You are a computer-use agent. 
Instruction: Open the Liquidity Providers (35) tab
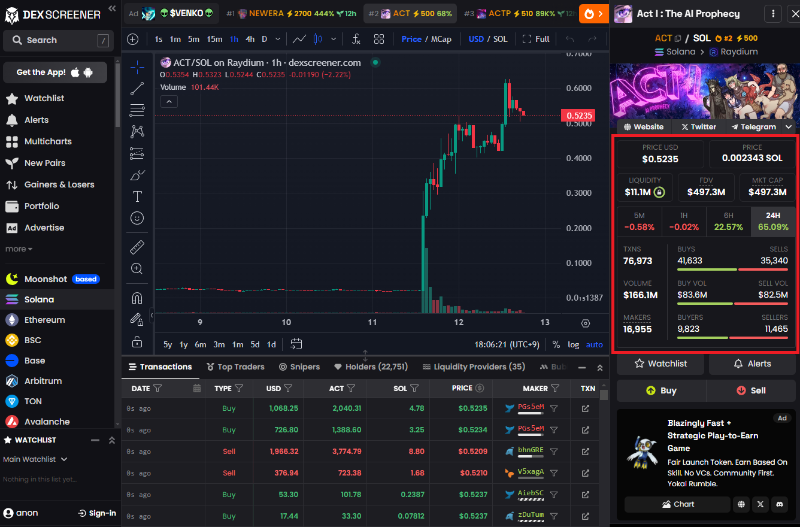[x=474, y=367]
